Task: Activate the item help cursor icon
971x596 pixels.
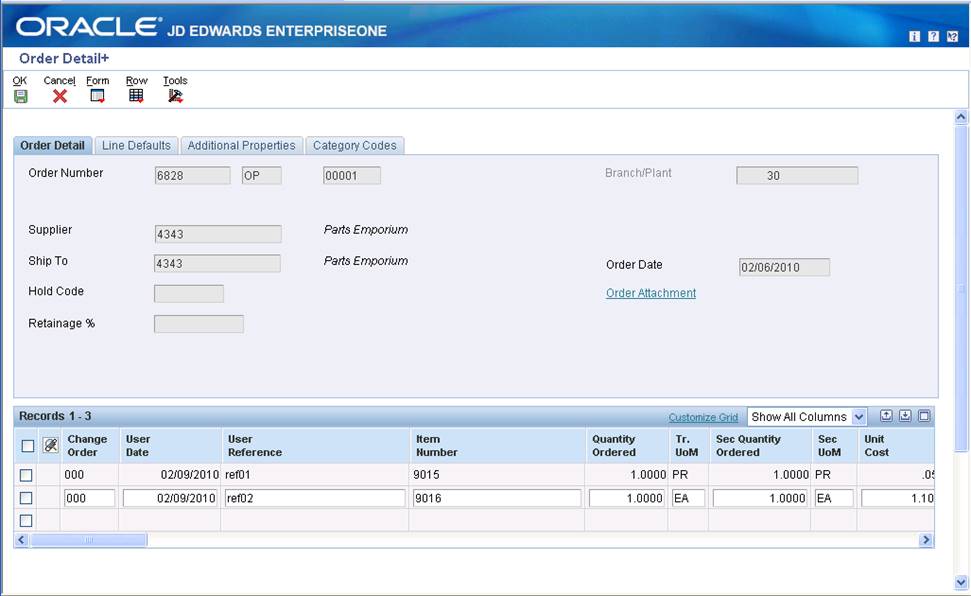Action: point(952,37)
